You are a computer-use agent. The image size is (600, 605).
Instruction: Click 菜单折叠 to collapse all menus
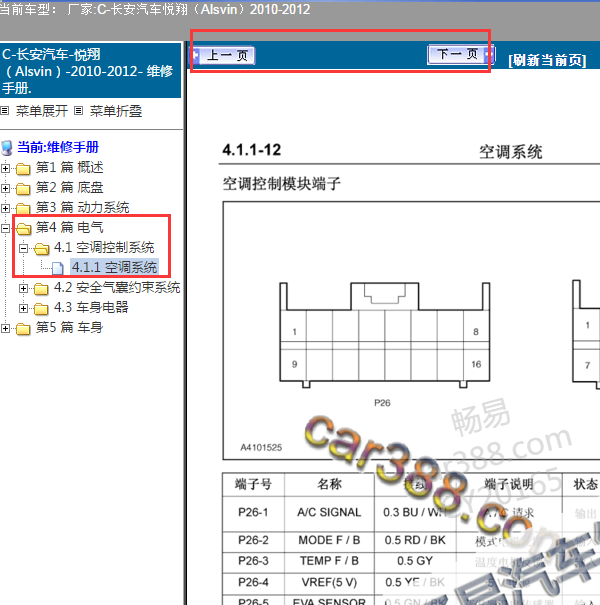point(116,111)
